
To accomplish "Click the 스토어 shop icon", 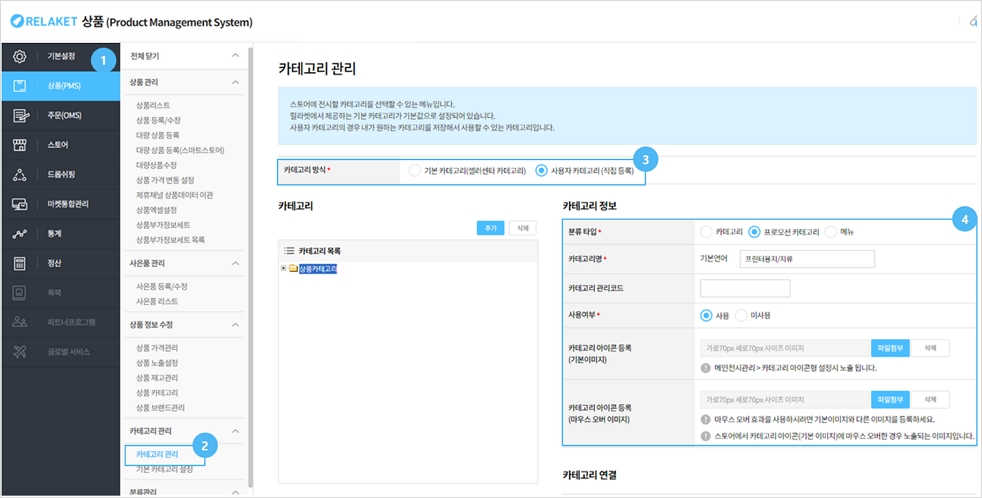I will point(20,145).
